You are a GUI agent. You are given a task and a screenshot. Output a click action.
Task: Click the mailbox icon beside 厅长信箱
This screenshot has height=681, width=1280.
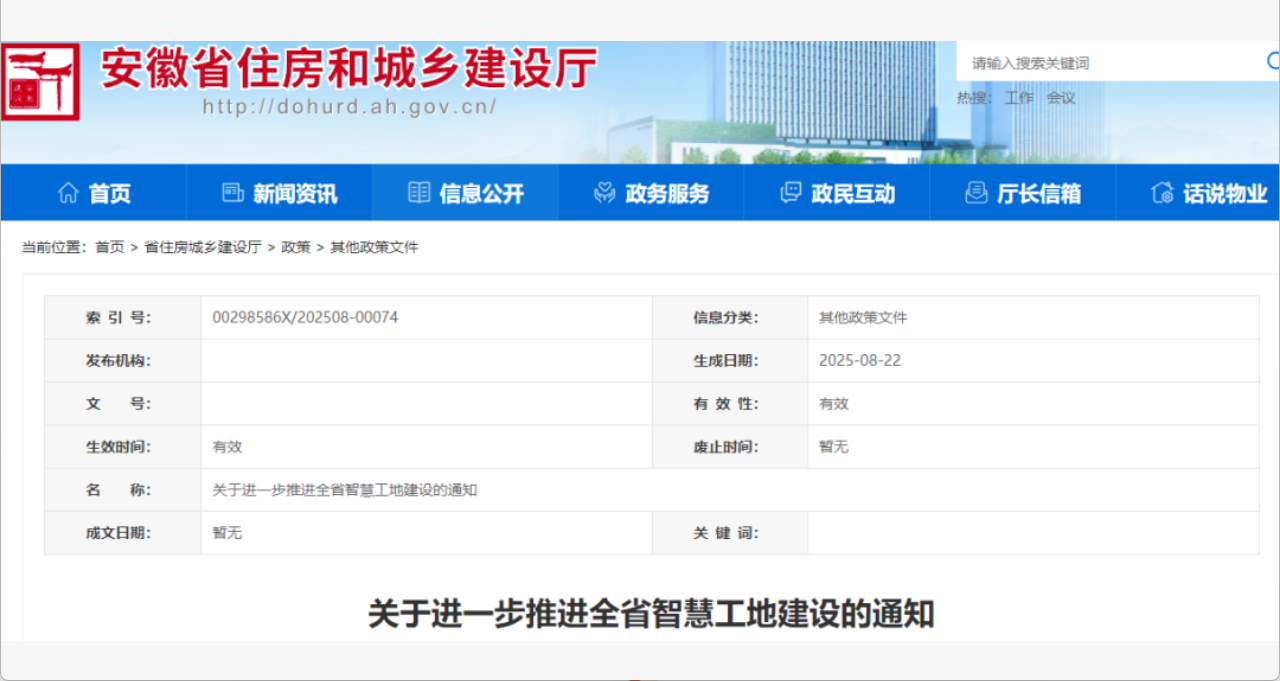[x=976, y=193]
